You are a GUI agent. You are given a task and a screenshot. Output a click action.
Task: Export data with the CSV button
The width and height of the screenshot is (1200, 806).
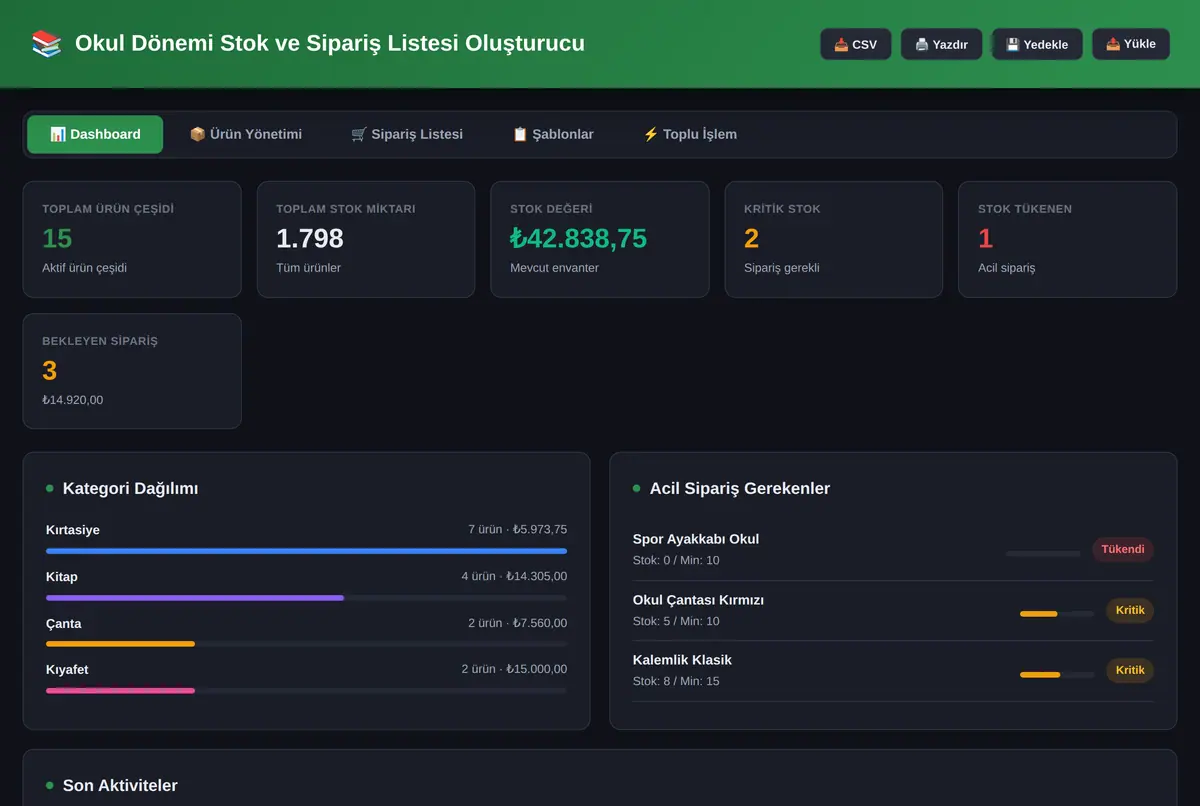point(856,44)
